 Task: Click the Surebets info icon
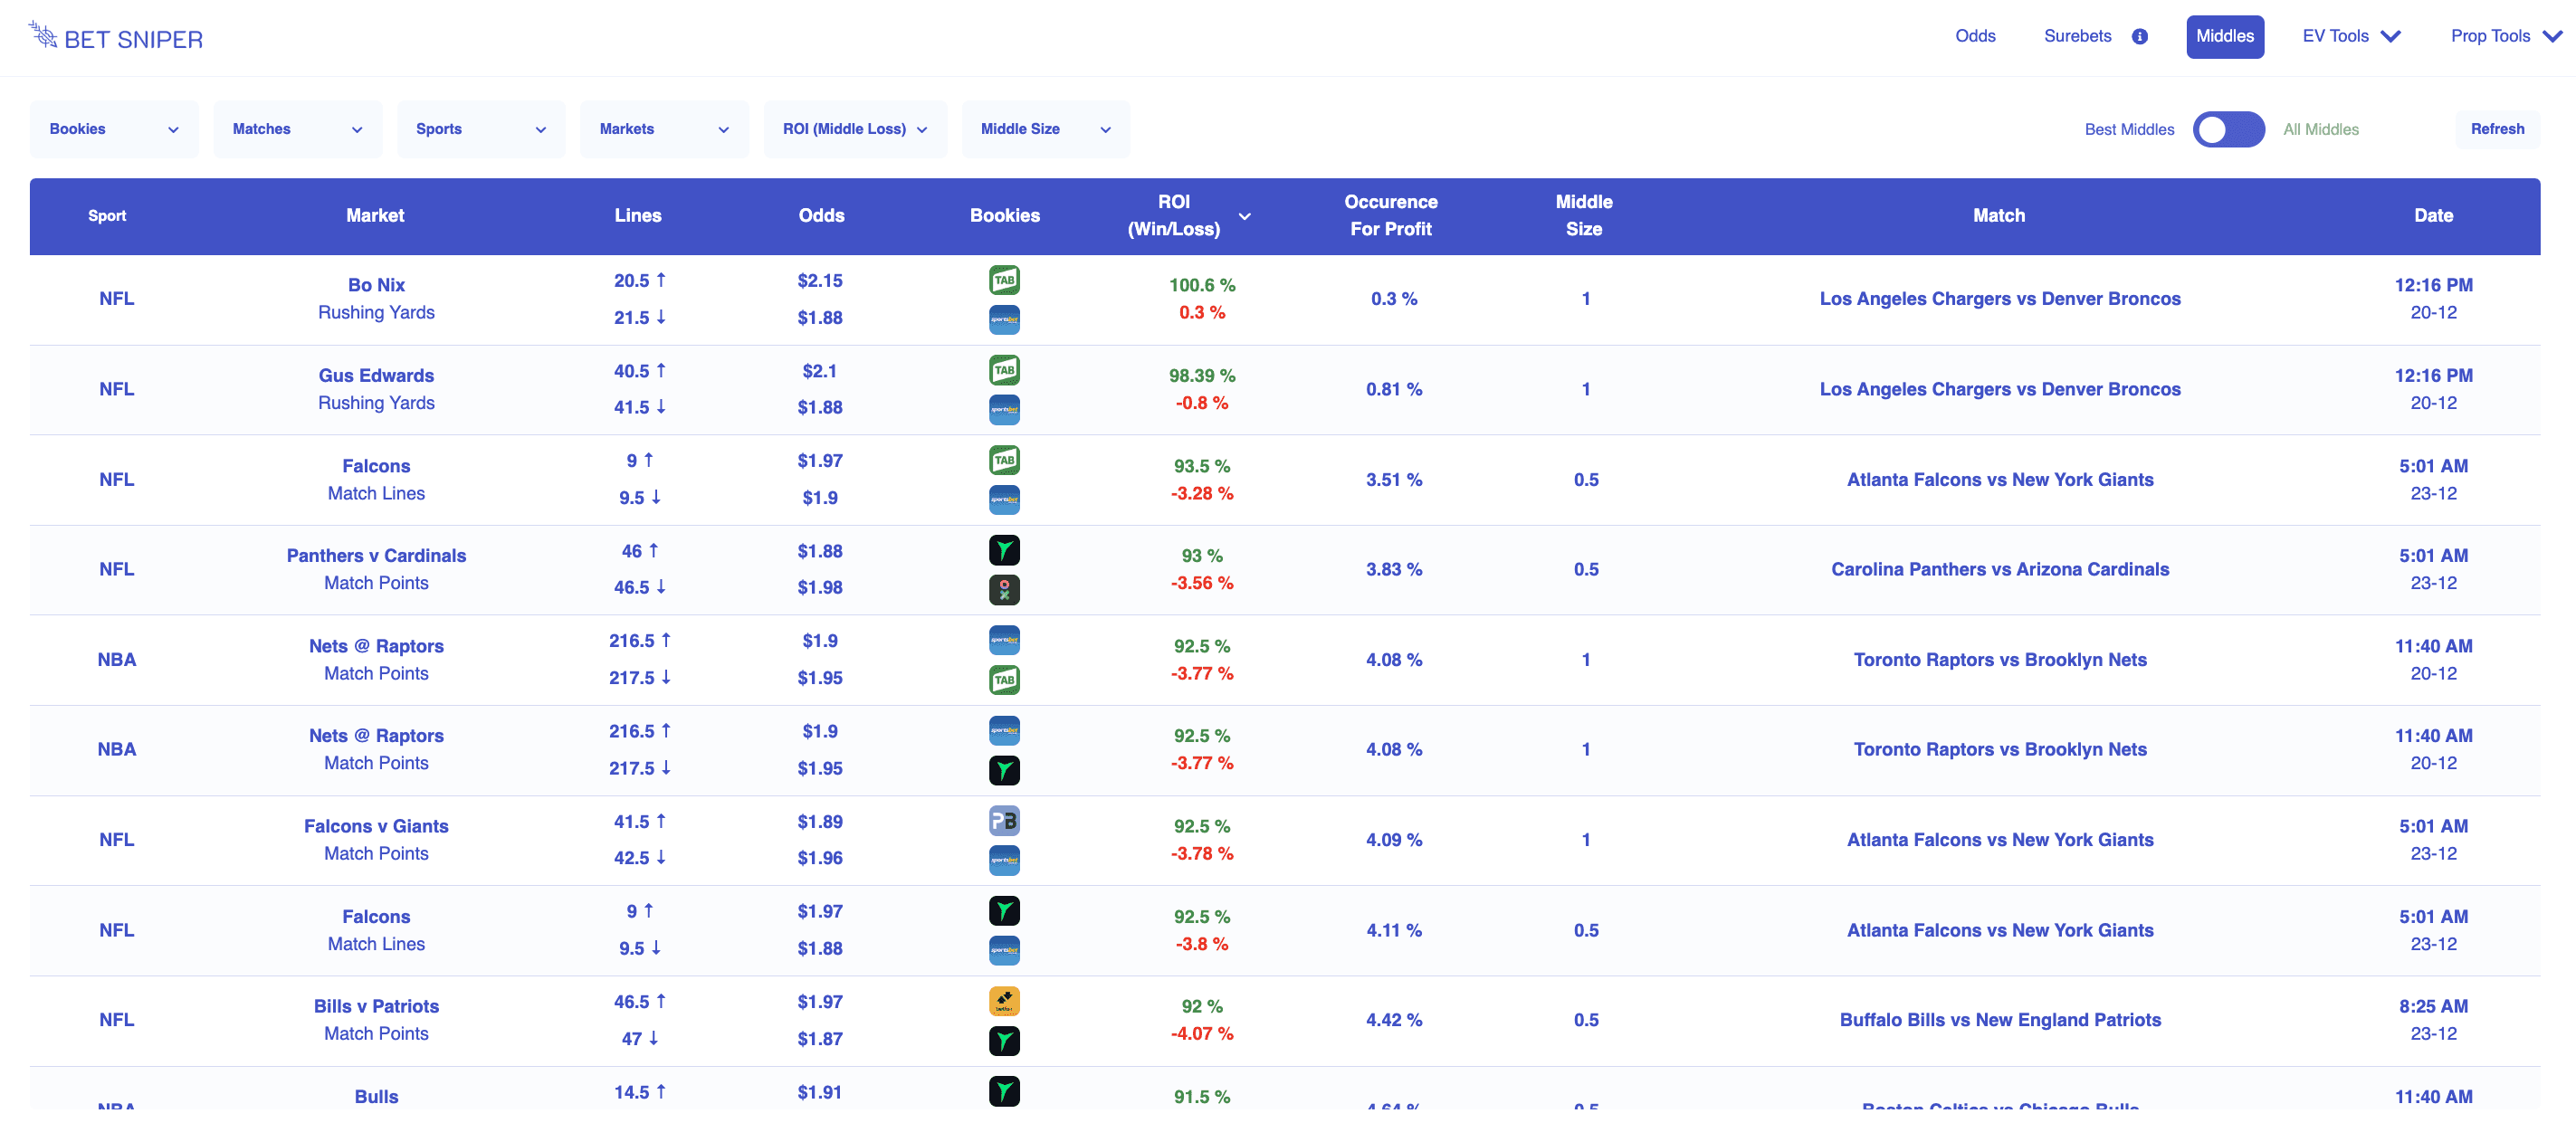click(2139, 37)
